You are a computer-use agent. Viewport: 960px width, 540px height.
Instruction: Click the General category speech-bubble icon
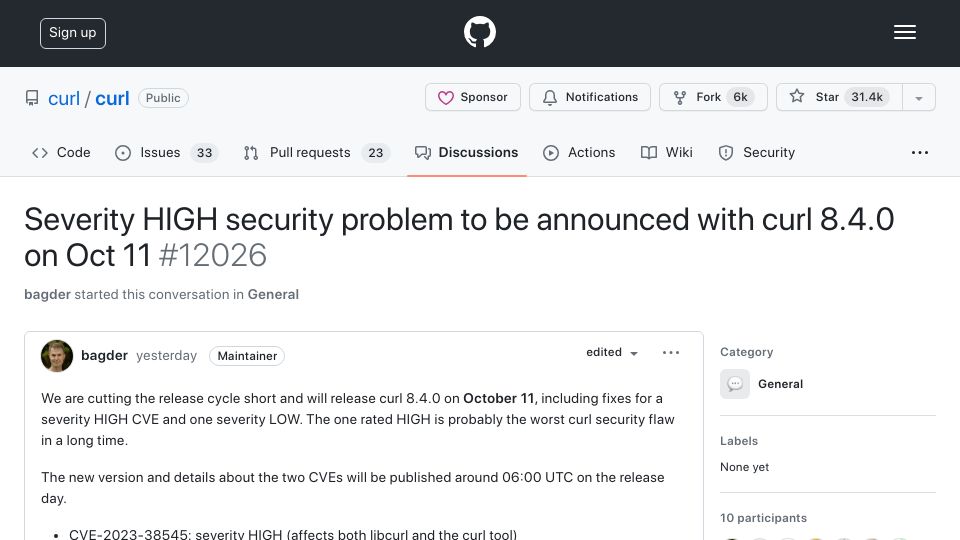point(735,384)
